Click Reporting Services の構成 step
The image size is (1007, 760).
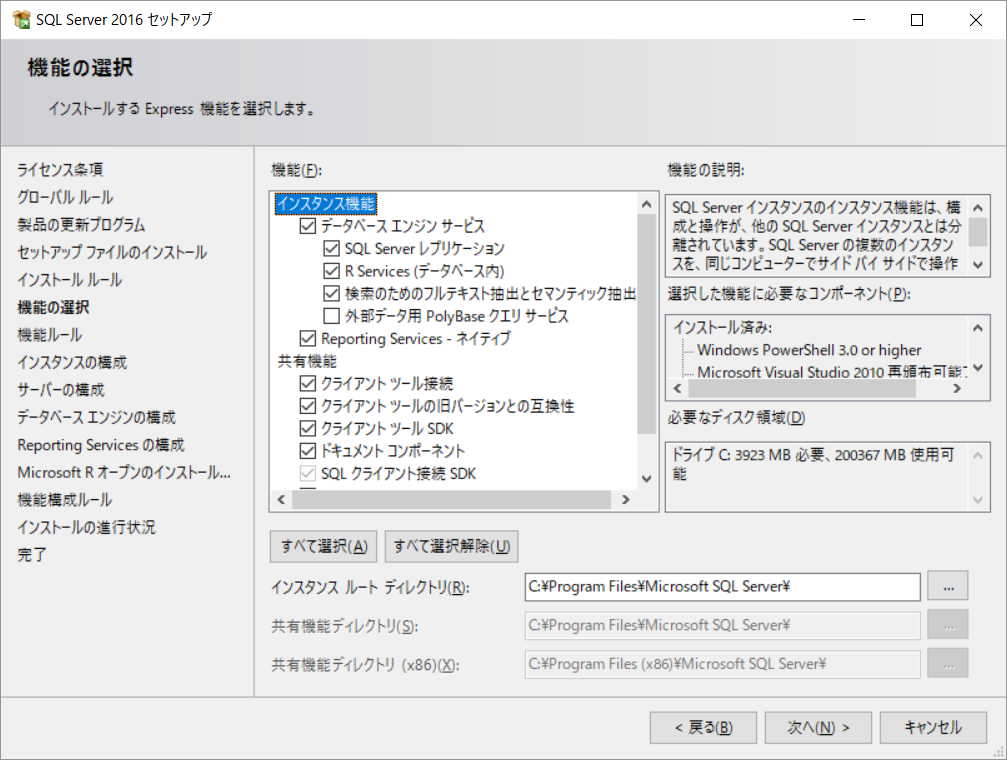coord(101,445)
